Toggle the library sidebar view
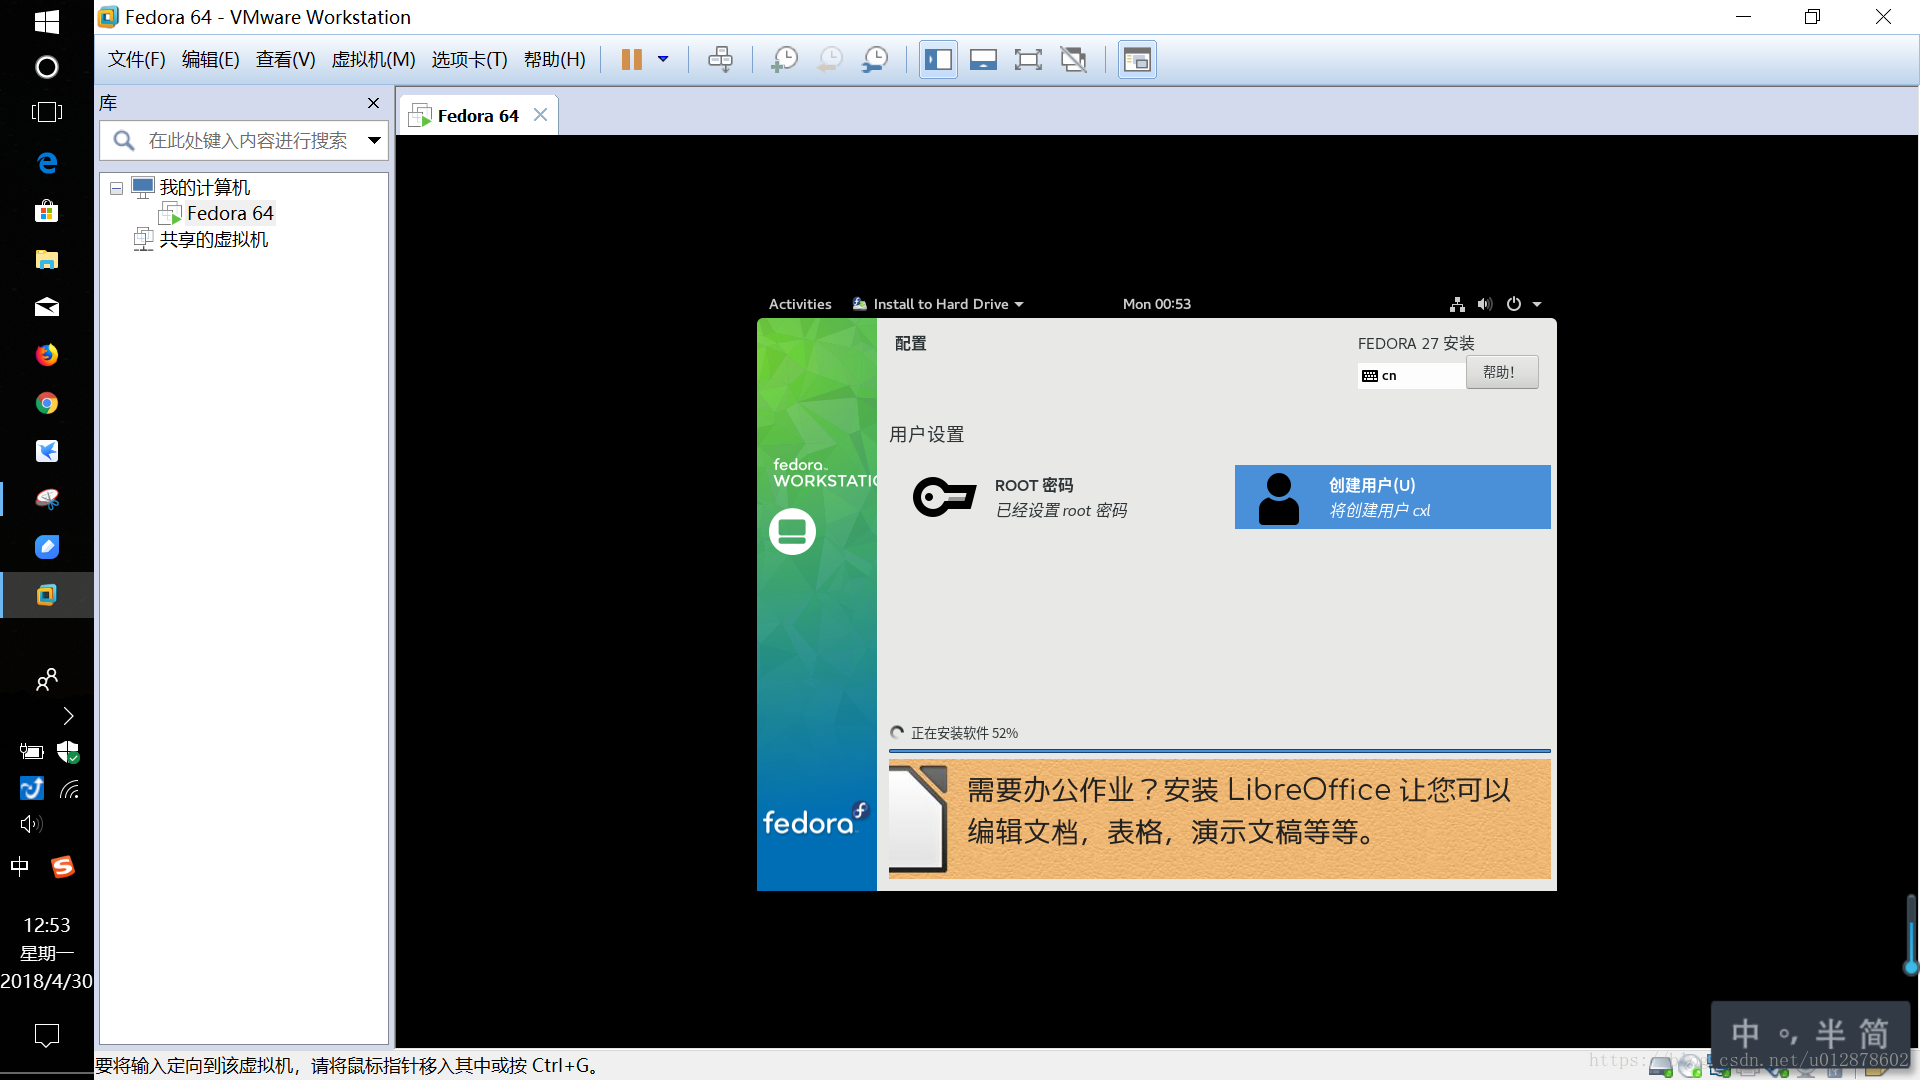This screenshot has width=1920, height=1080. pyautogui.click(x=938, y=60)
